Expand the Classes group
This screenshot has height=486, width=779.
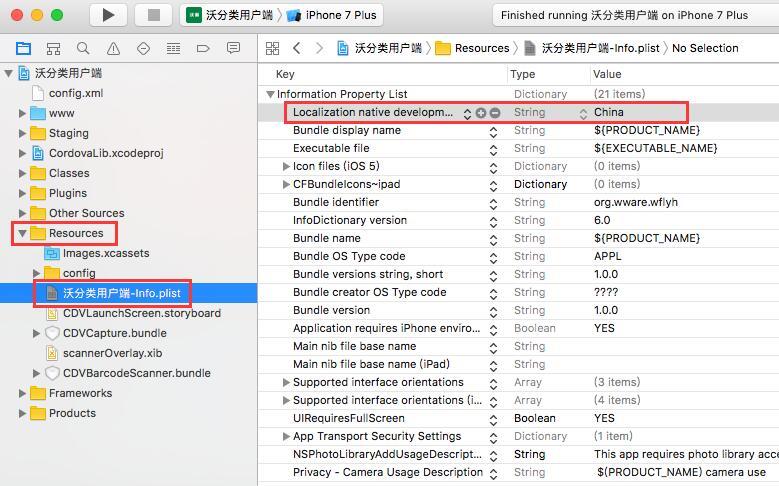tap(22, 173)
